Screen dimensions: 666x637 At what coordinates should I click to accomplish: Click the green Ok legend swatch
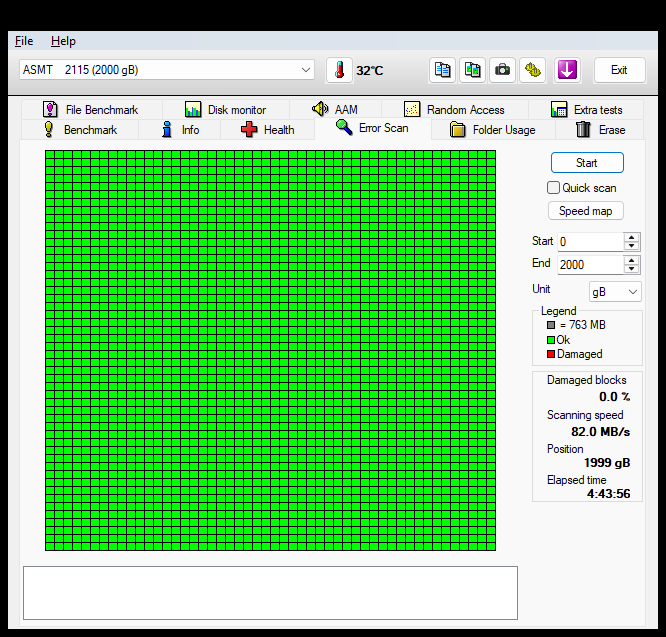551,340
